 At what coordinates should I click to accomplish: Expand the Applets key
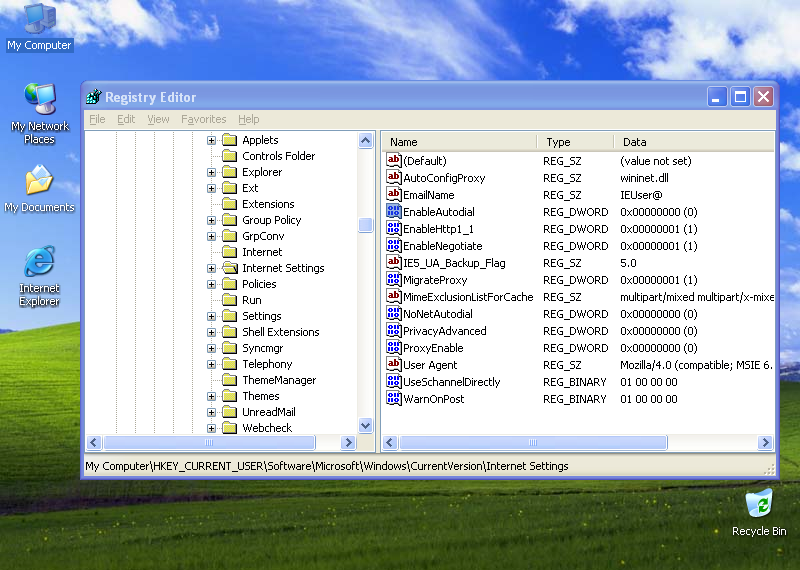pos(211,140)
